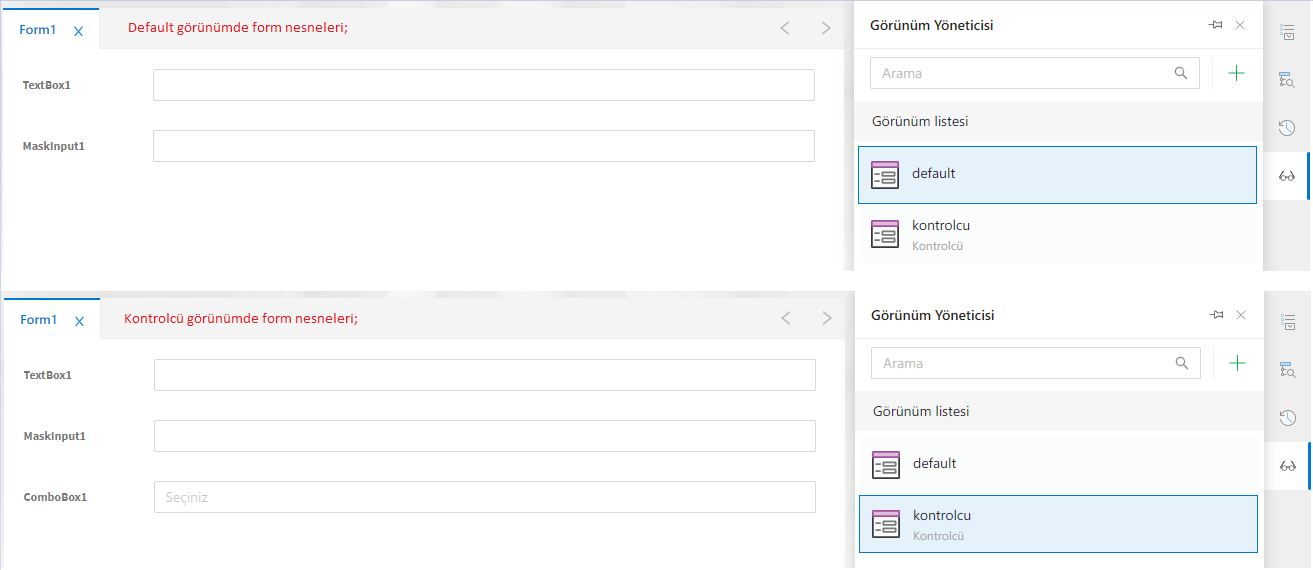Click the green plus icon in the lower view manager

point(1237,363)
